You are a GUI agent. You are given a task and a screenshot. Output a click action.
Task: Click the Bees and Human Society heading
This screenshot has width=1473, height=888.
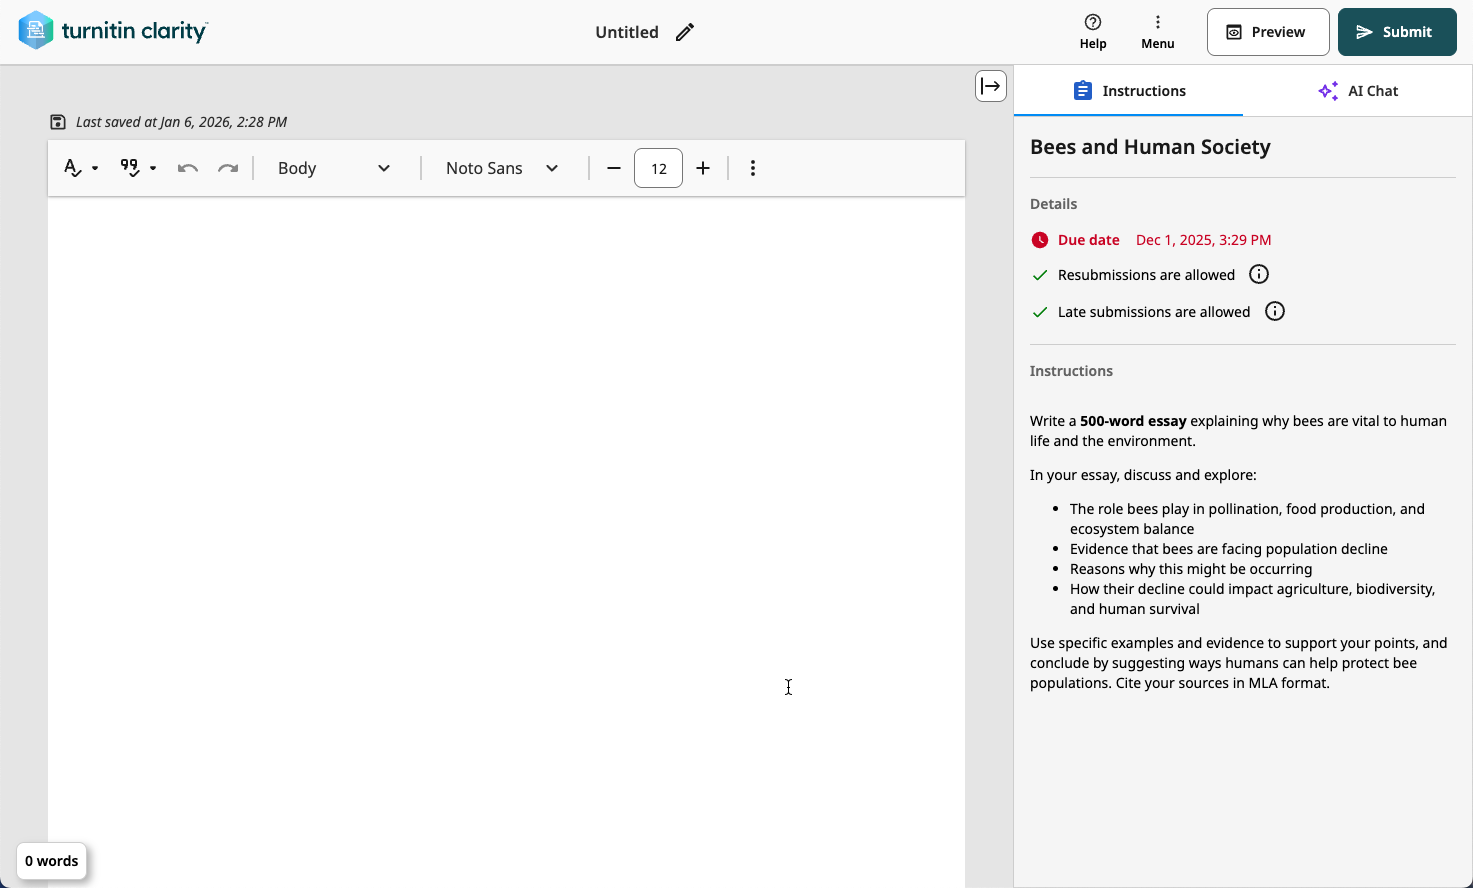1150,147
